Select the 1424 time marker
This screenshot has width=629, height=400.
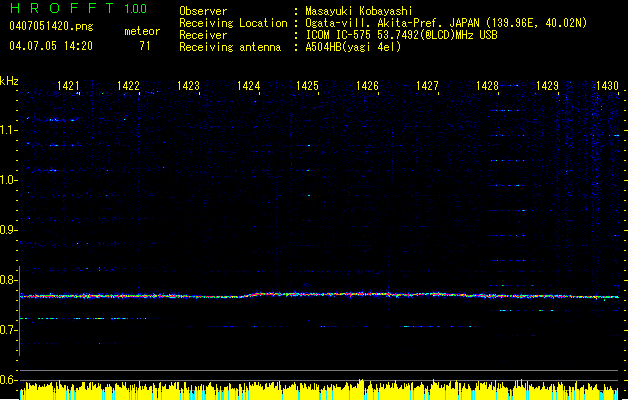249,87
